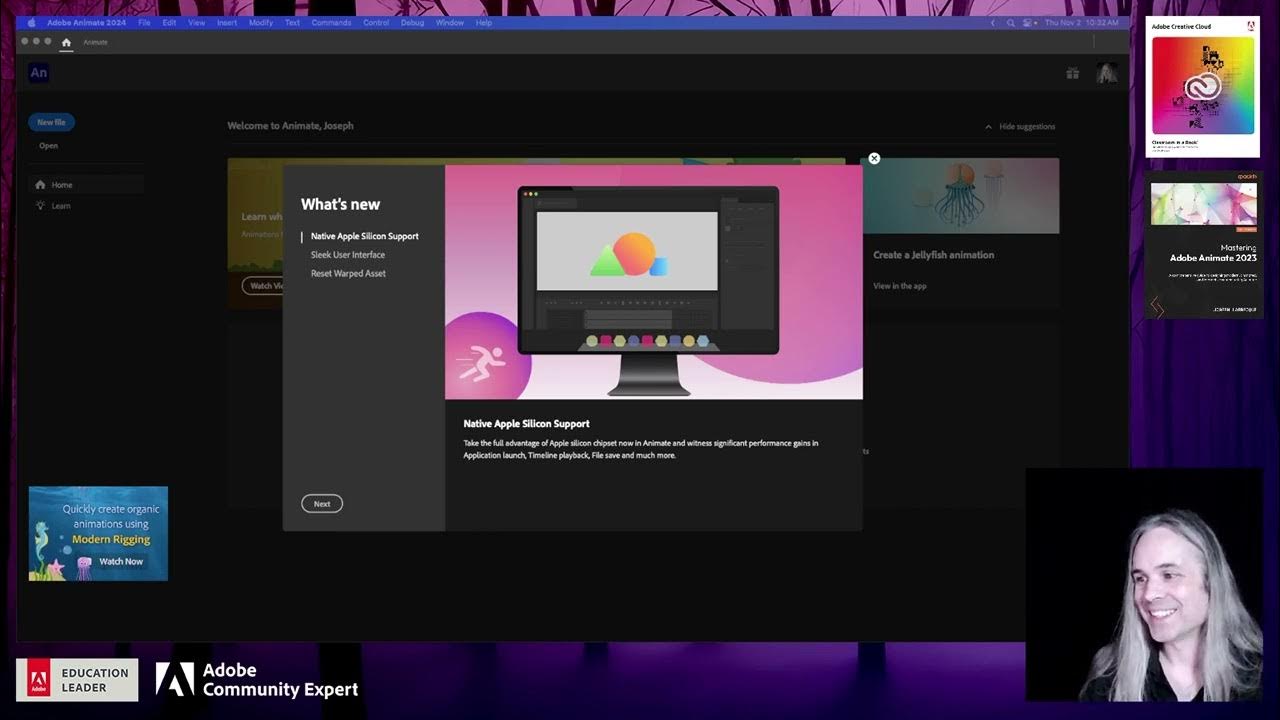Click the Open button in sidebar
1280x720 pixels.
(x=48, y=146)
